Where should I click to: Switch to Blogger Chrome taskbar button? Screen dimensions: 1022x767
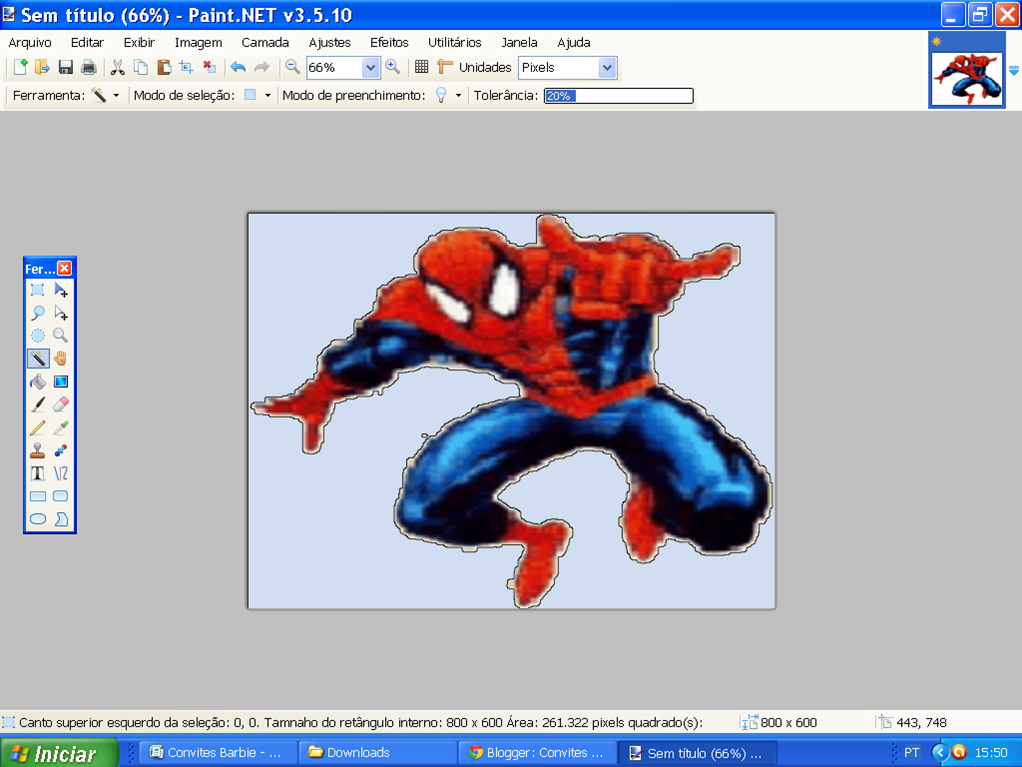537,753
